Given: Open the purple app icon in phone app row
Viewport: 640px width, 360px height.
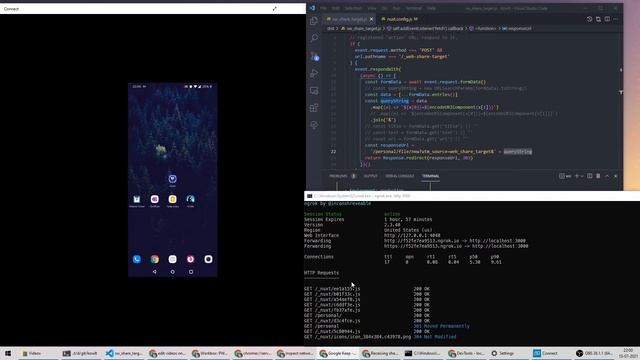Looking at the screenshot, I should click(155, 199).
